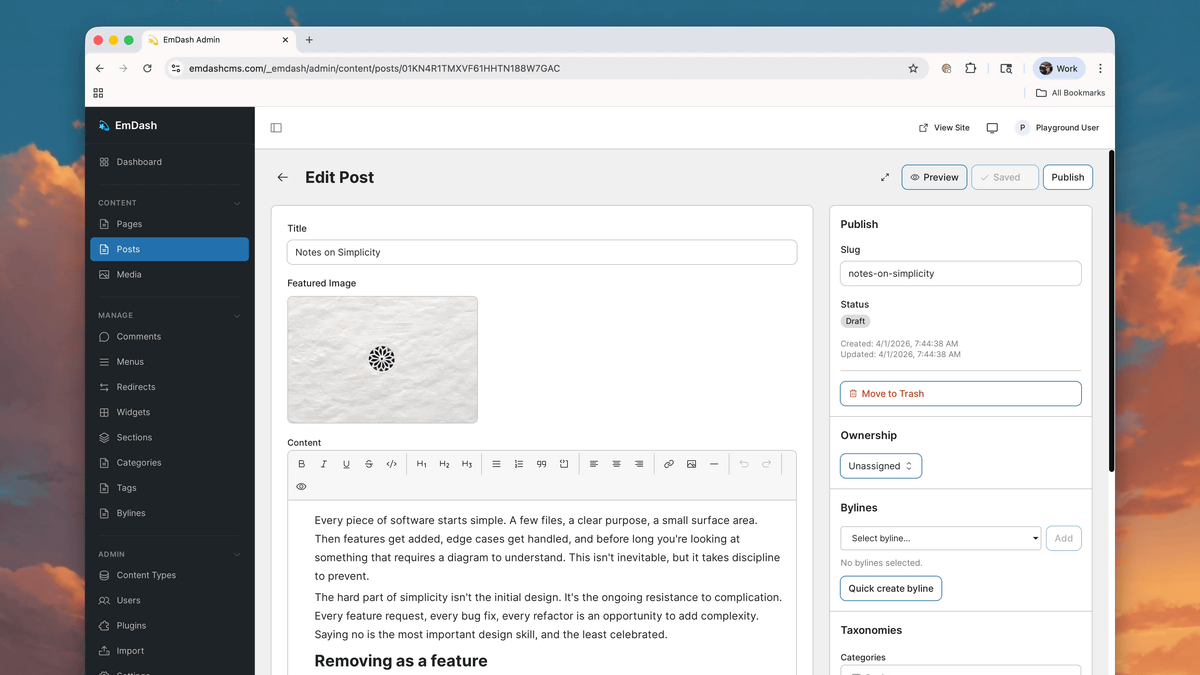The height and width of the screenshot is (675, 1200).
Task: Collapse the MANAGE sidebar section
Action: coord(237,315)
